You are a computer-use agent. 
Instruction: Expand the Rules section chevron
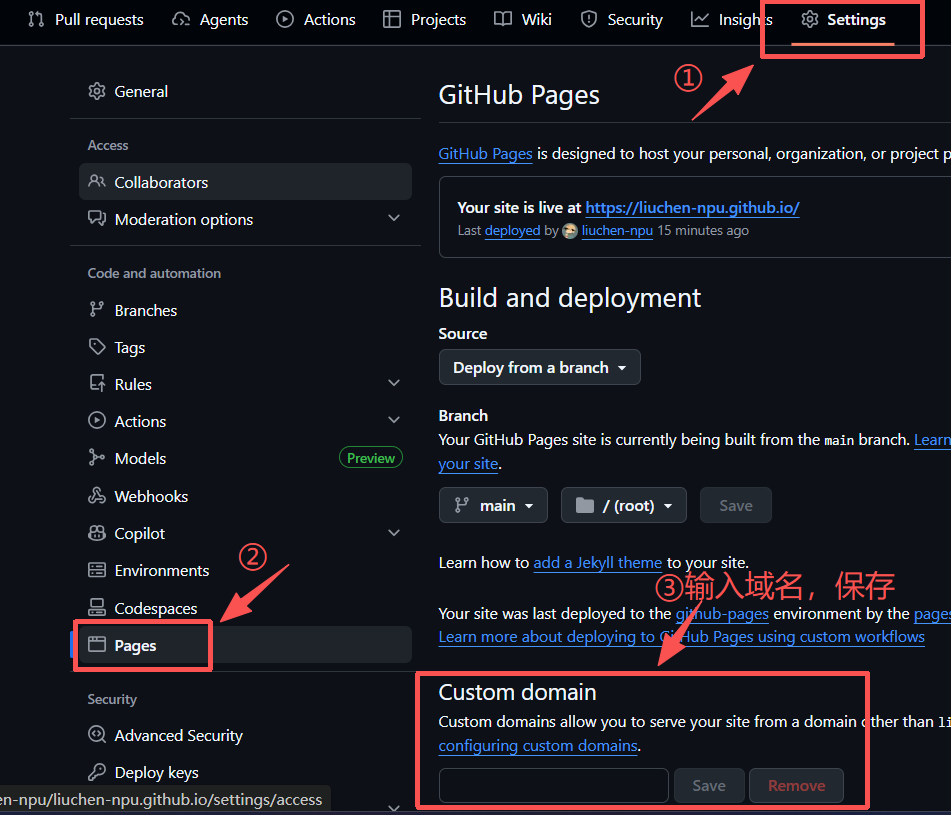394,384
